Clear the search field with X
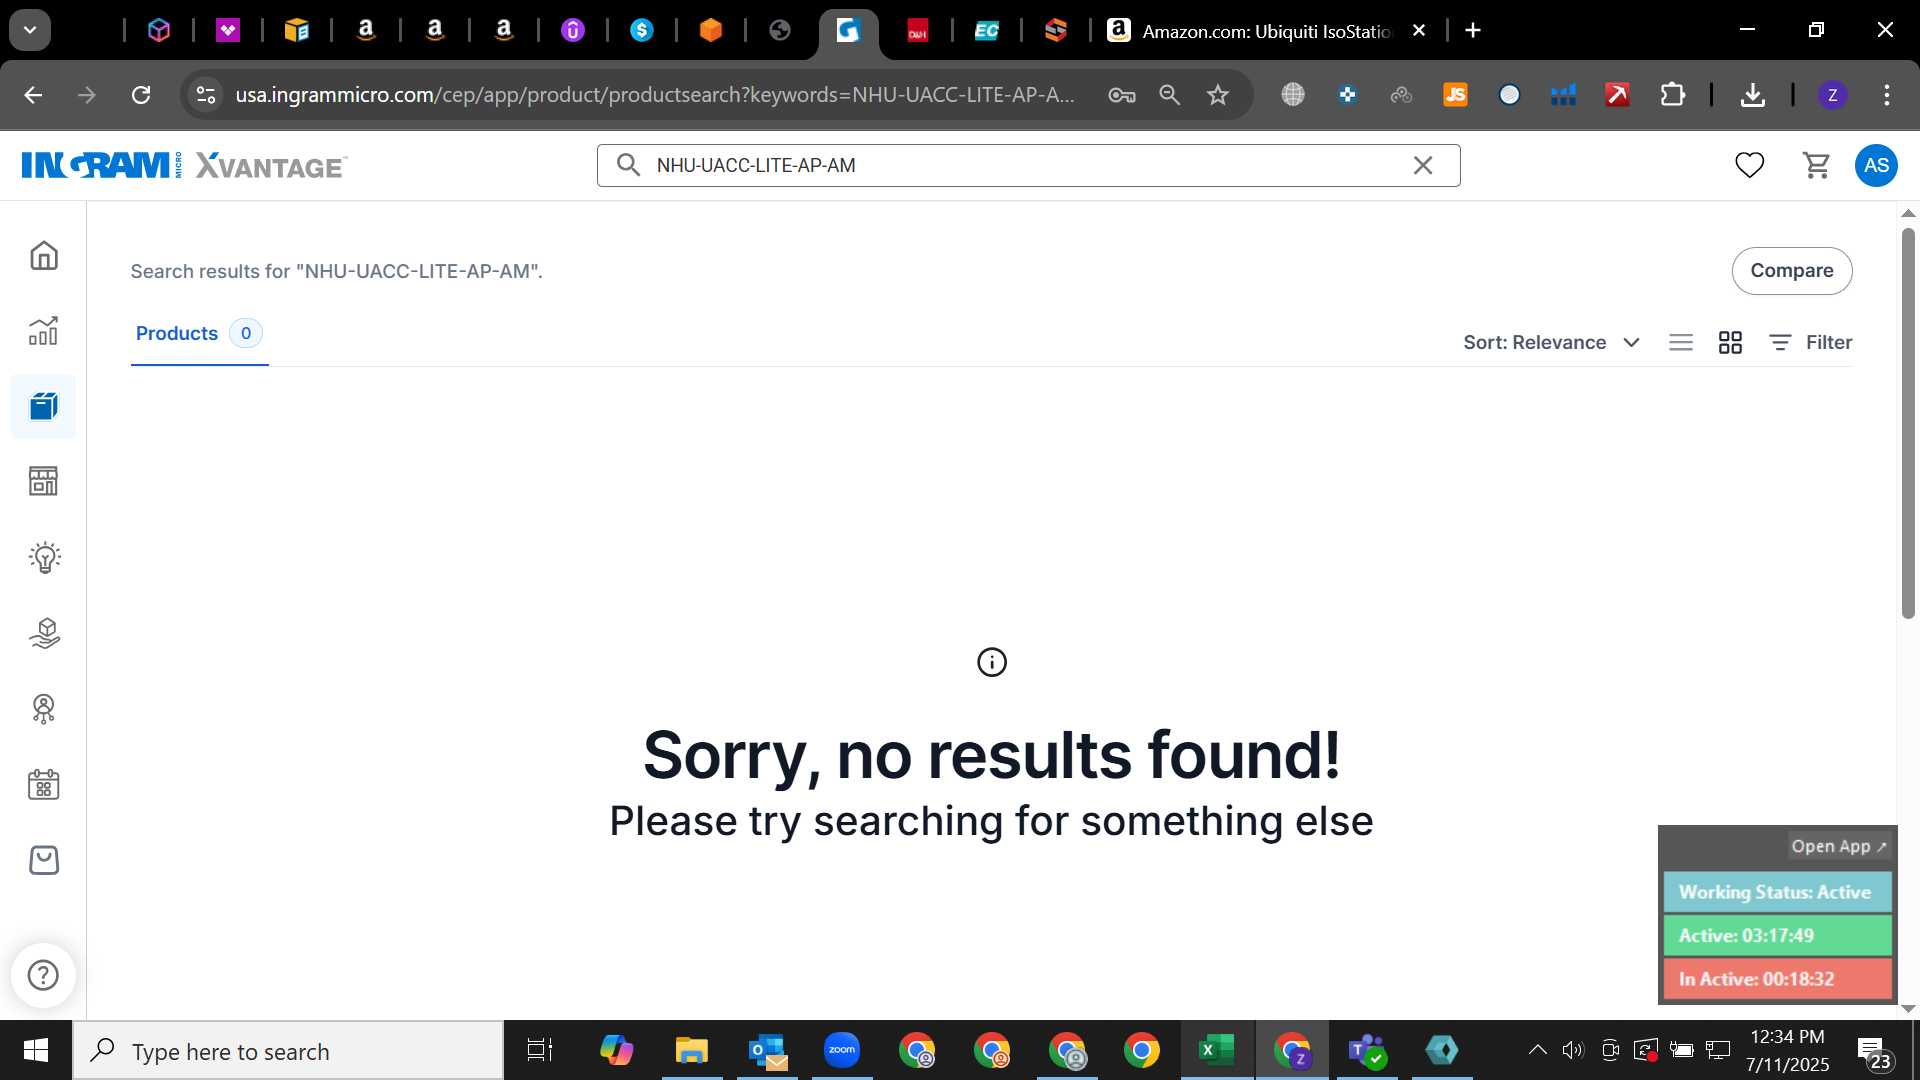Viewport: 1920px width, 1080px height. coord(1422,165)
